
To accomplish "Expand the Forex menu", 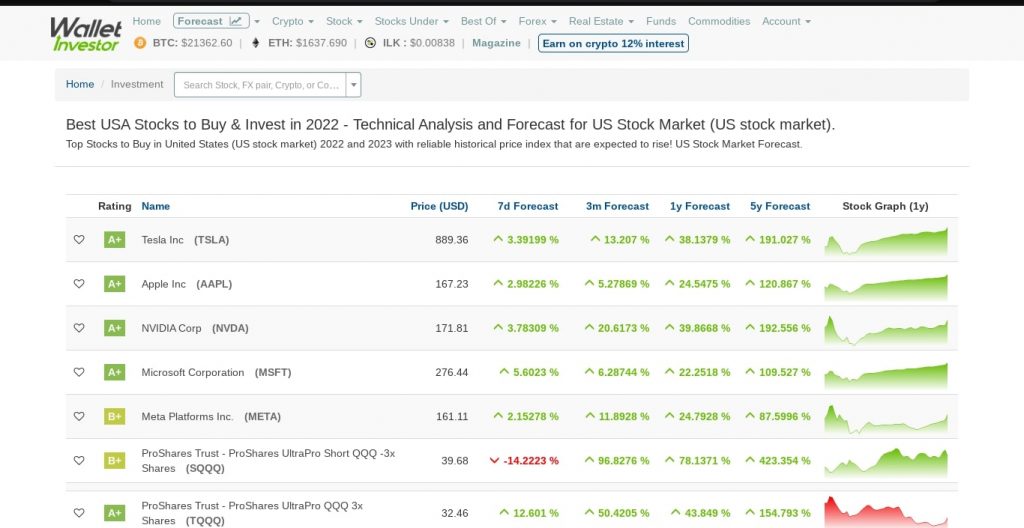I will (537, 21).
